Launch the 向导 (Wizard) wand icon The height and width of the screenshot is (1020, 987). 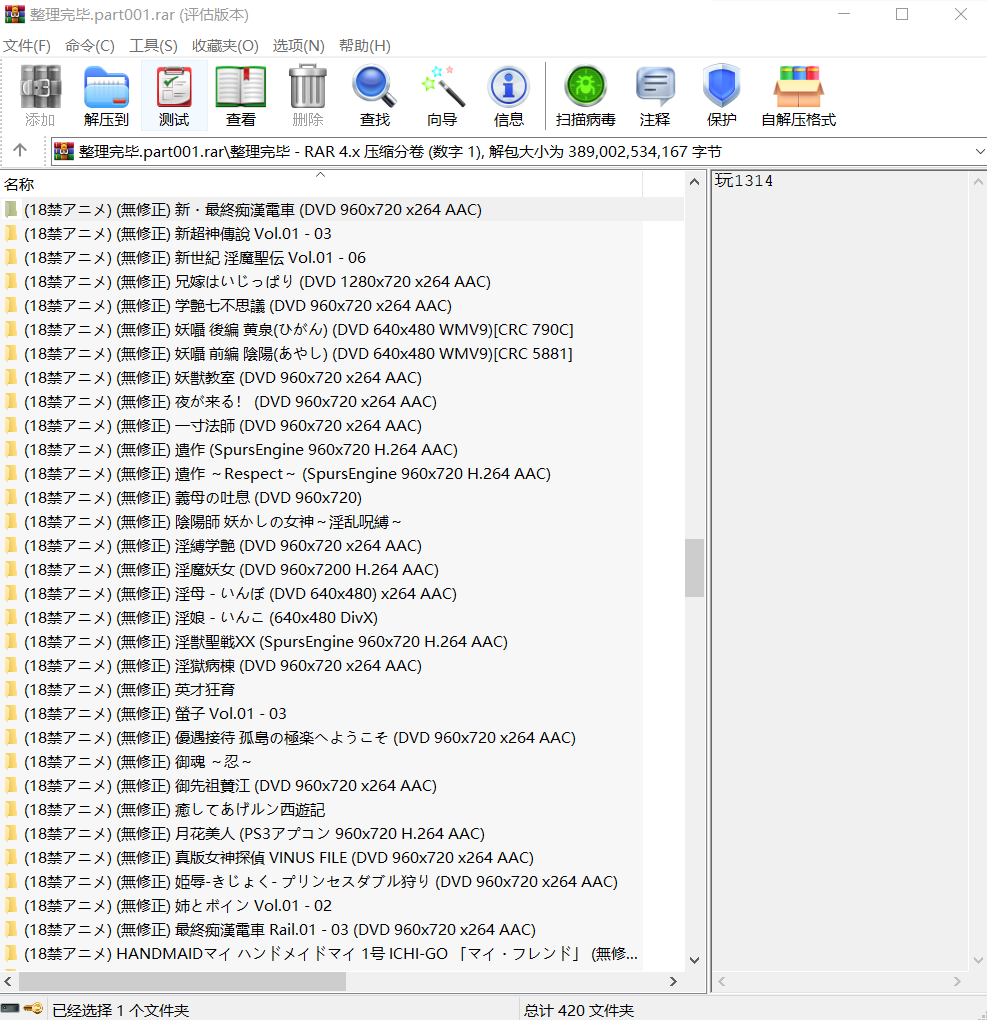click(442, 96)
